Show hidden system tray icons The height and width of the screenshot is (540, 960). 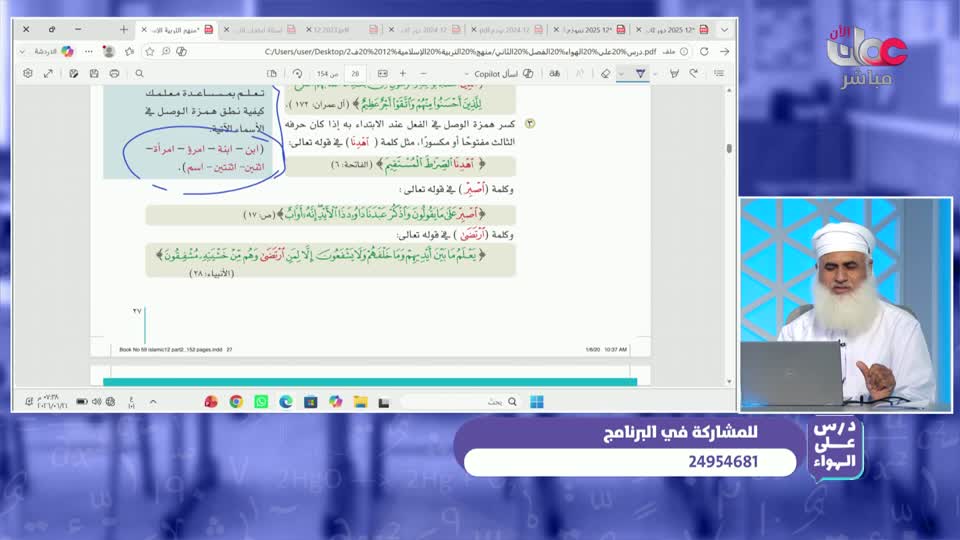point(153,402)
